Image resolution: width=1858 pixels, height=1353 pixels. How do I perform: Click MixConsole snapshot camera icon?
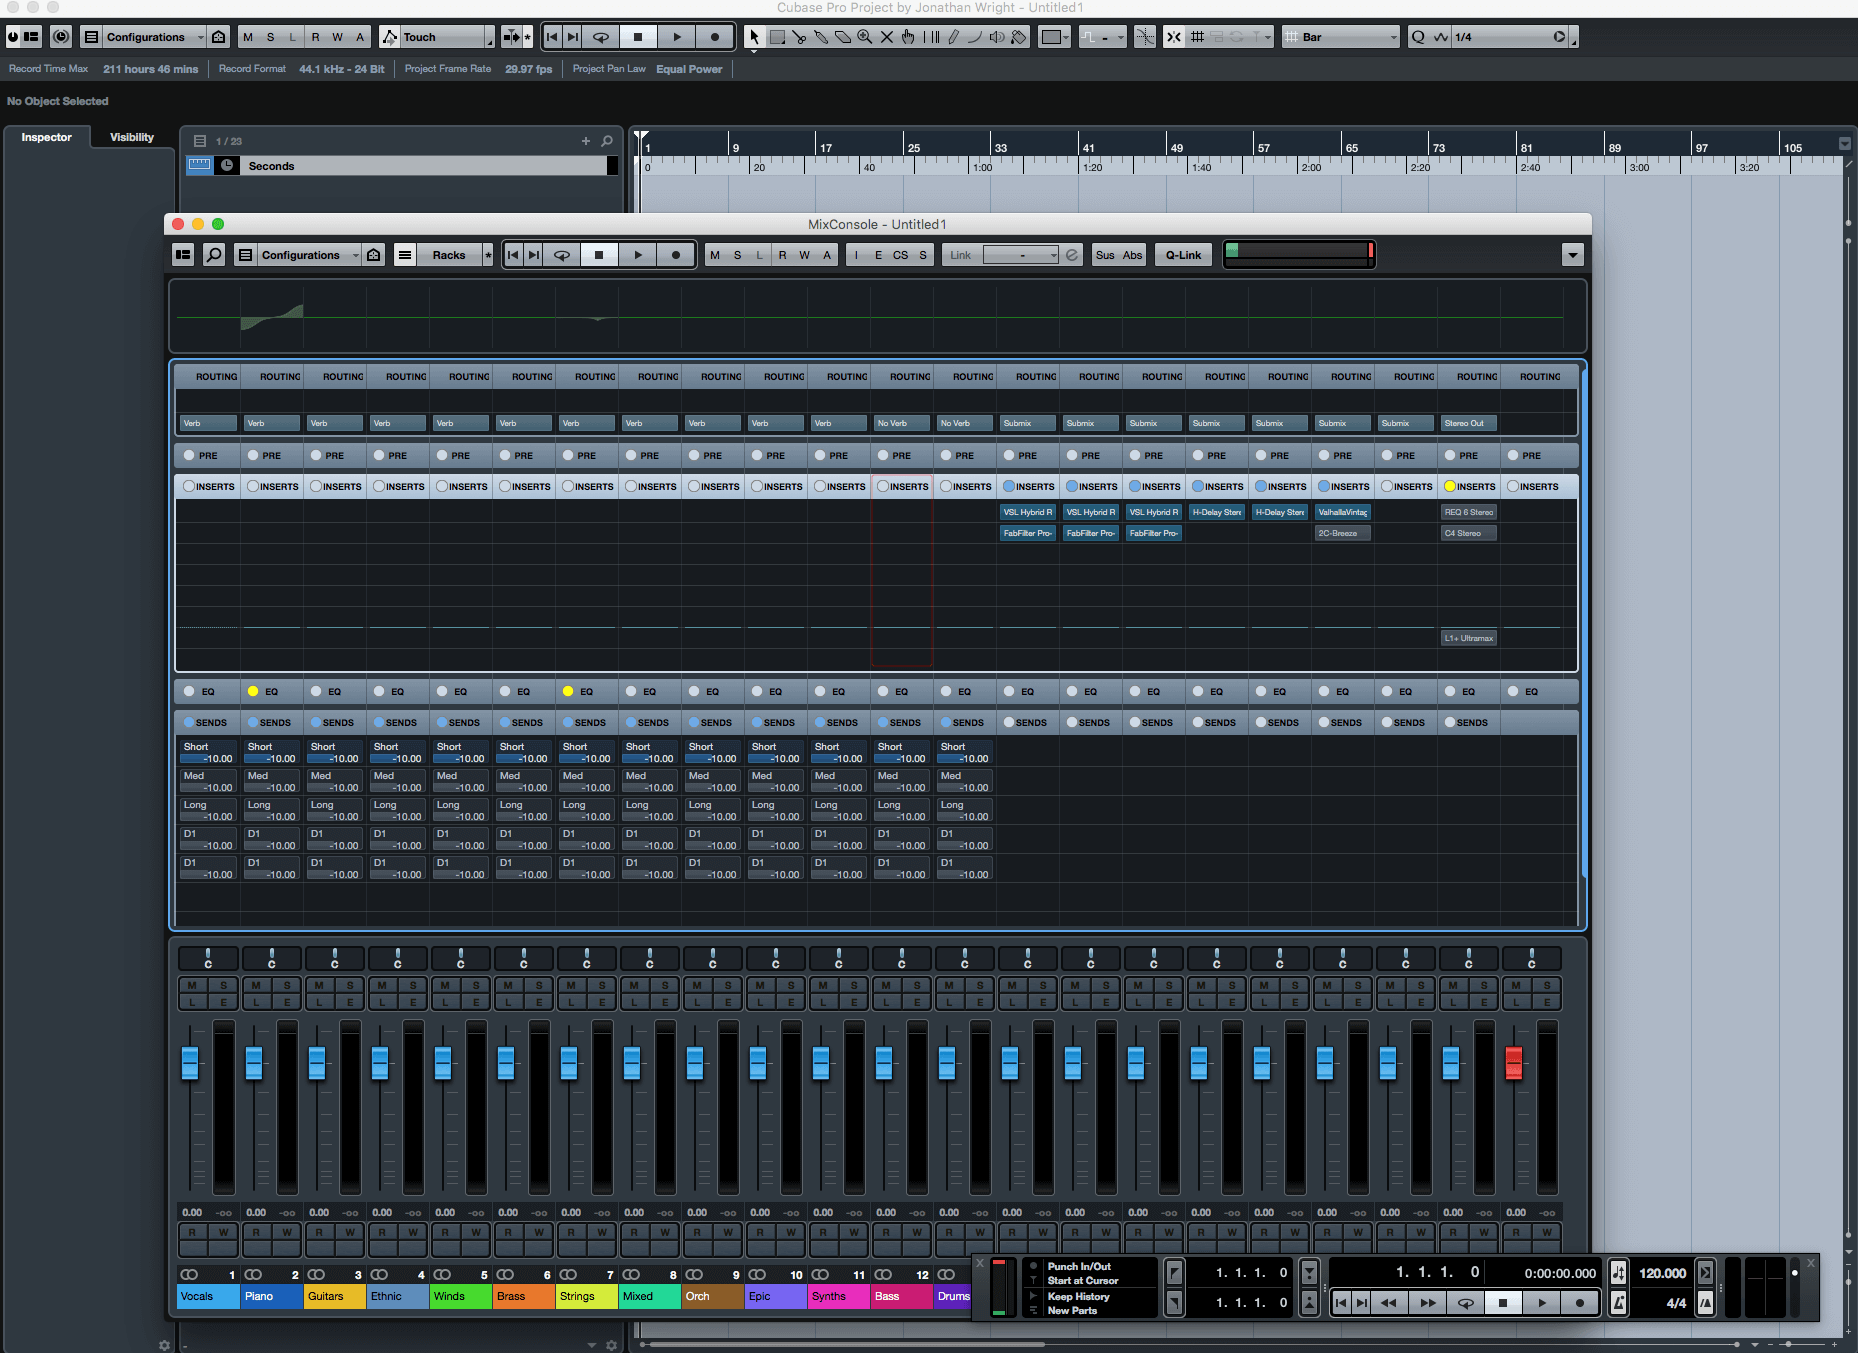tap(374, 255)
